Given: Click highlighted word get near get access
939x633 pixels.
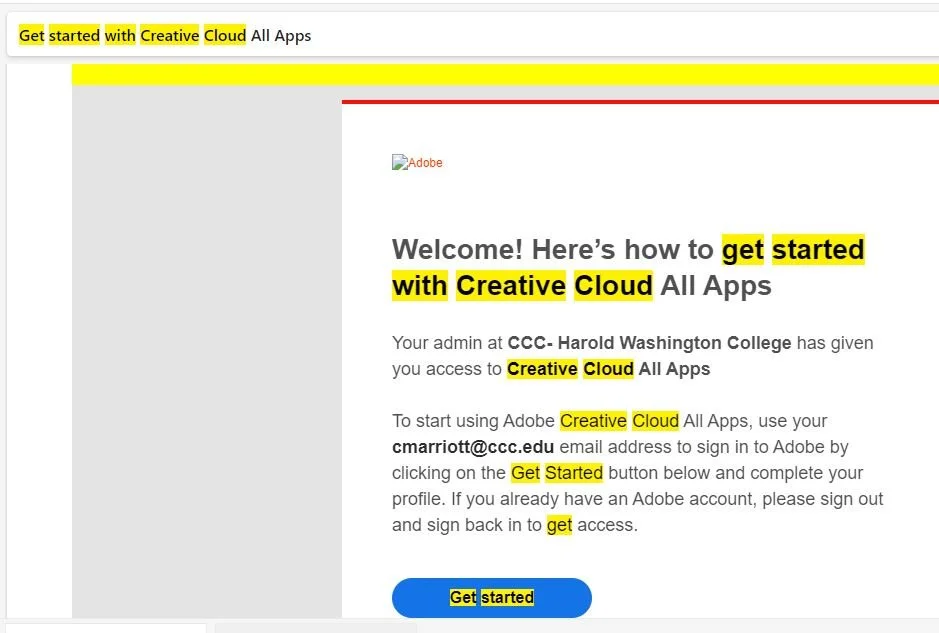Looking at the screenshot, I should point(559,524).
